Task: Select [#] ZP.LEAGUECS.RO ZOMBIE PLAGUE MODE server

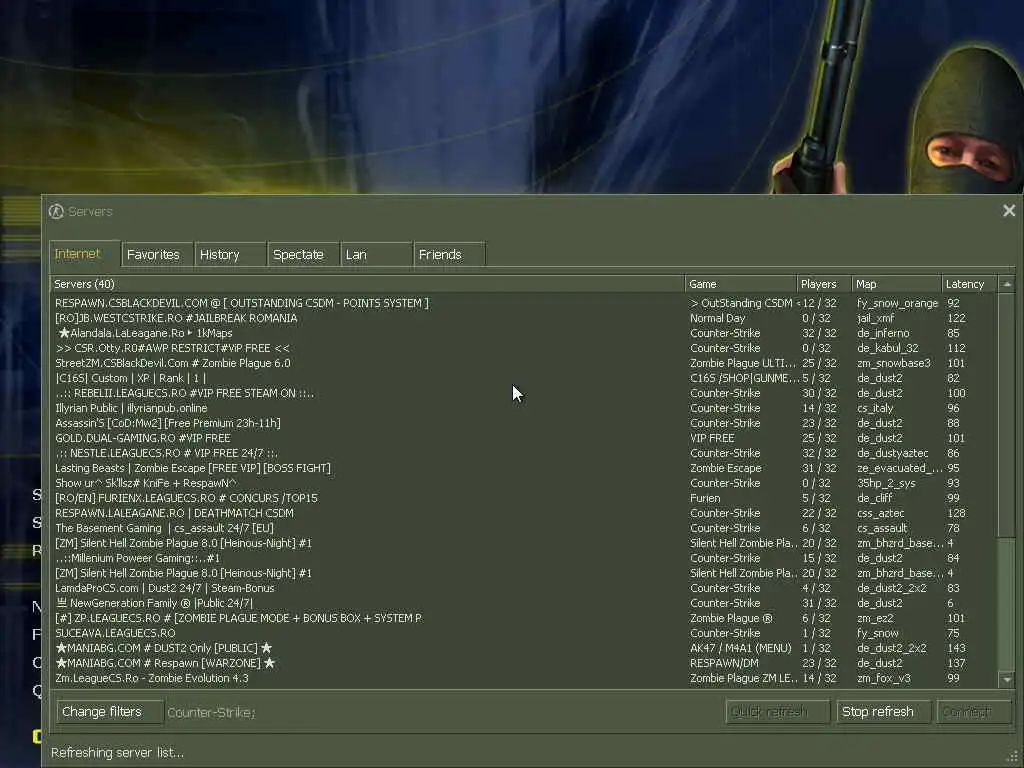Action: point(526,618)
